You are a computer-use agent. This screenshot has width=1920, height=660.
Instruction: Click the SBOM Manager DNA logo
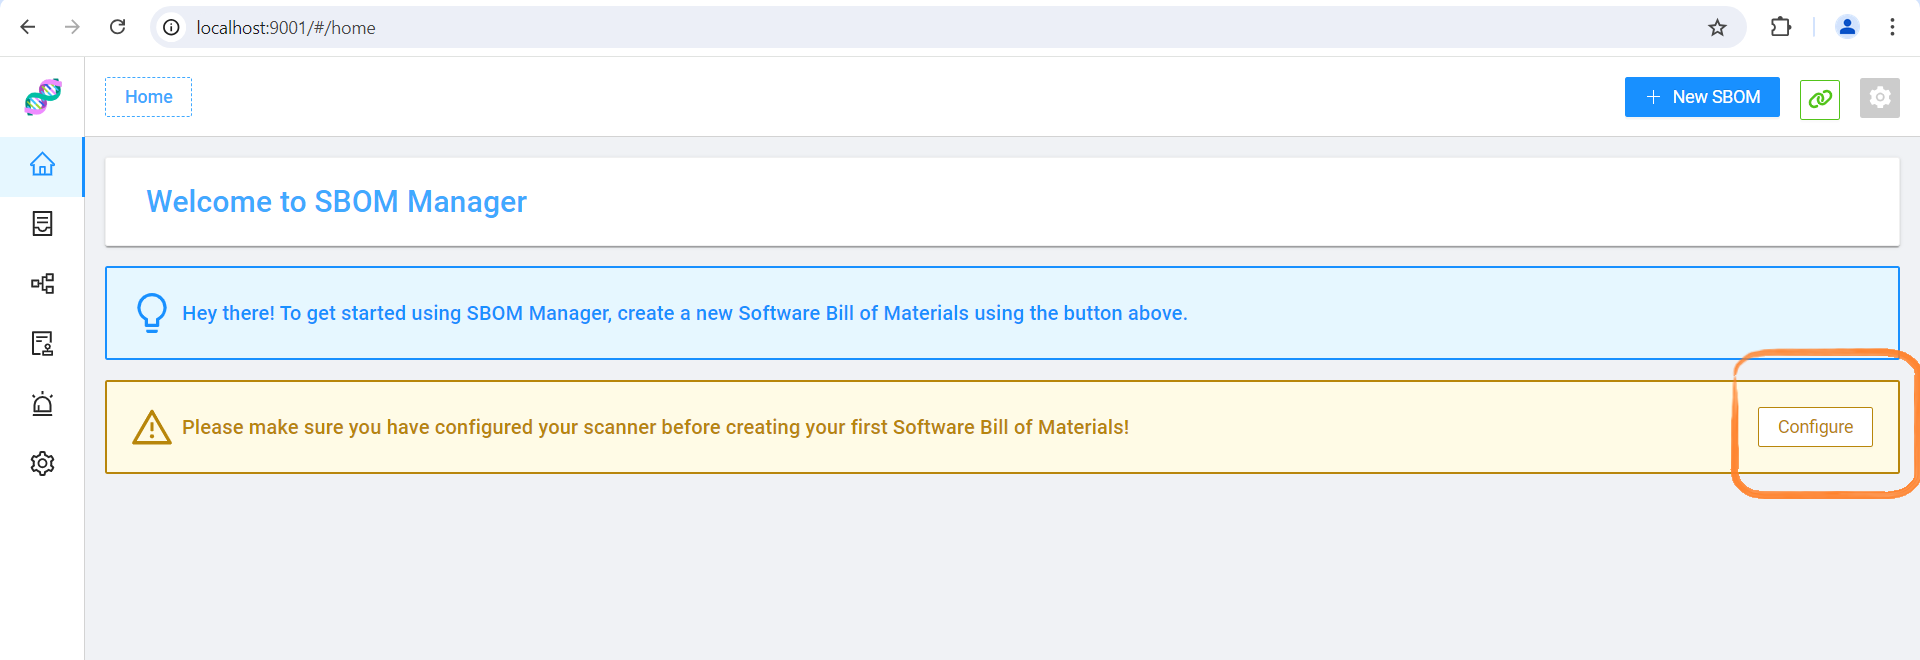coord(43,97)
